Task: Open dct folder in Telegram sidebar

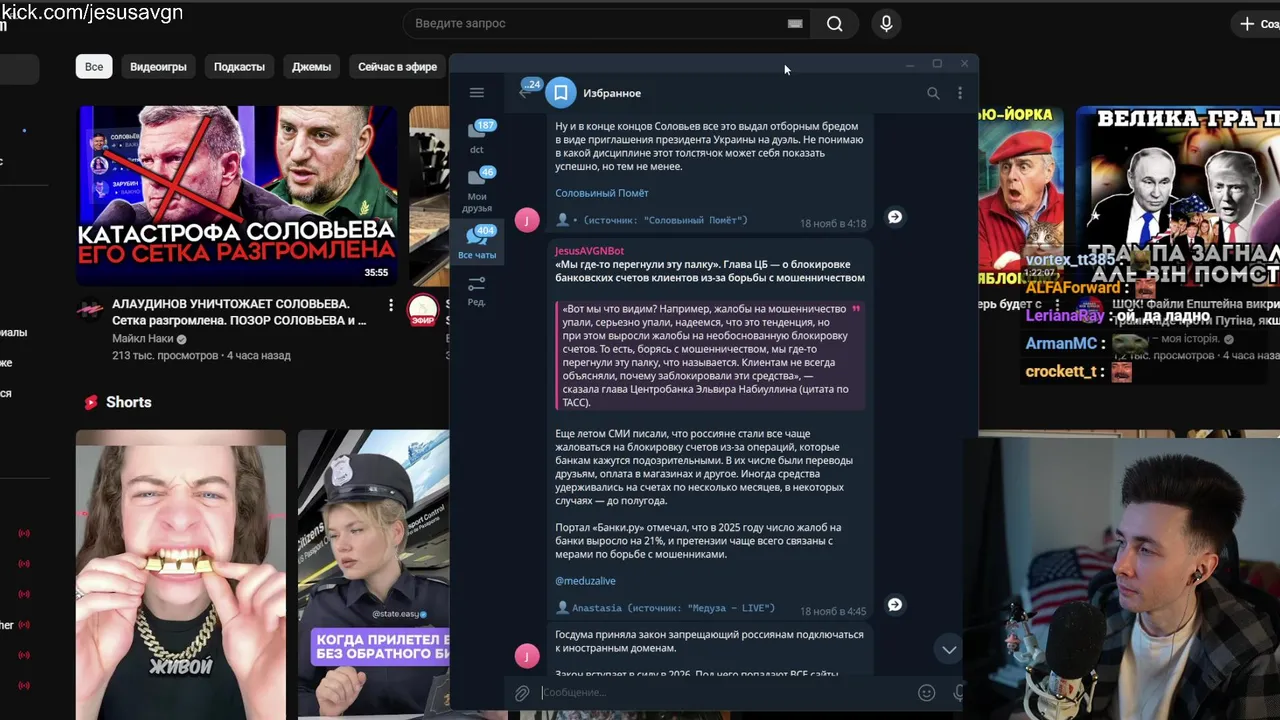Action: coord(477,138)
